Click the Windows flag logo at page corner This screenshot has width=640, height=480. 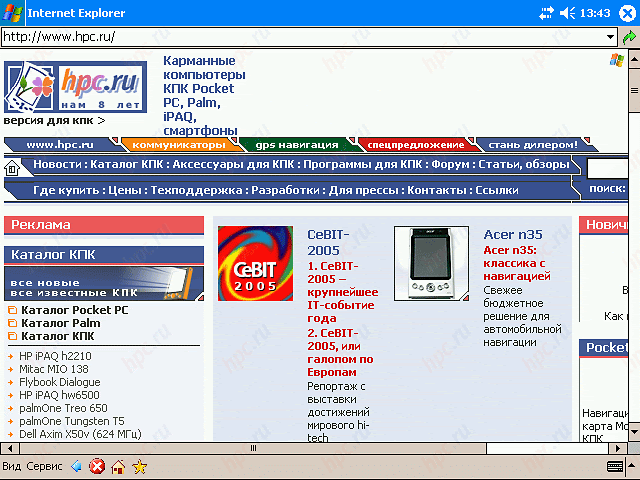617,60
